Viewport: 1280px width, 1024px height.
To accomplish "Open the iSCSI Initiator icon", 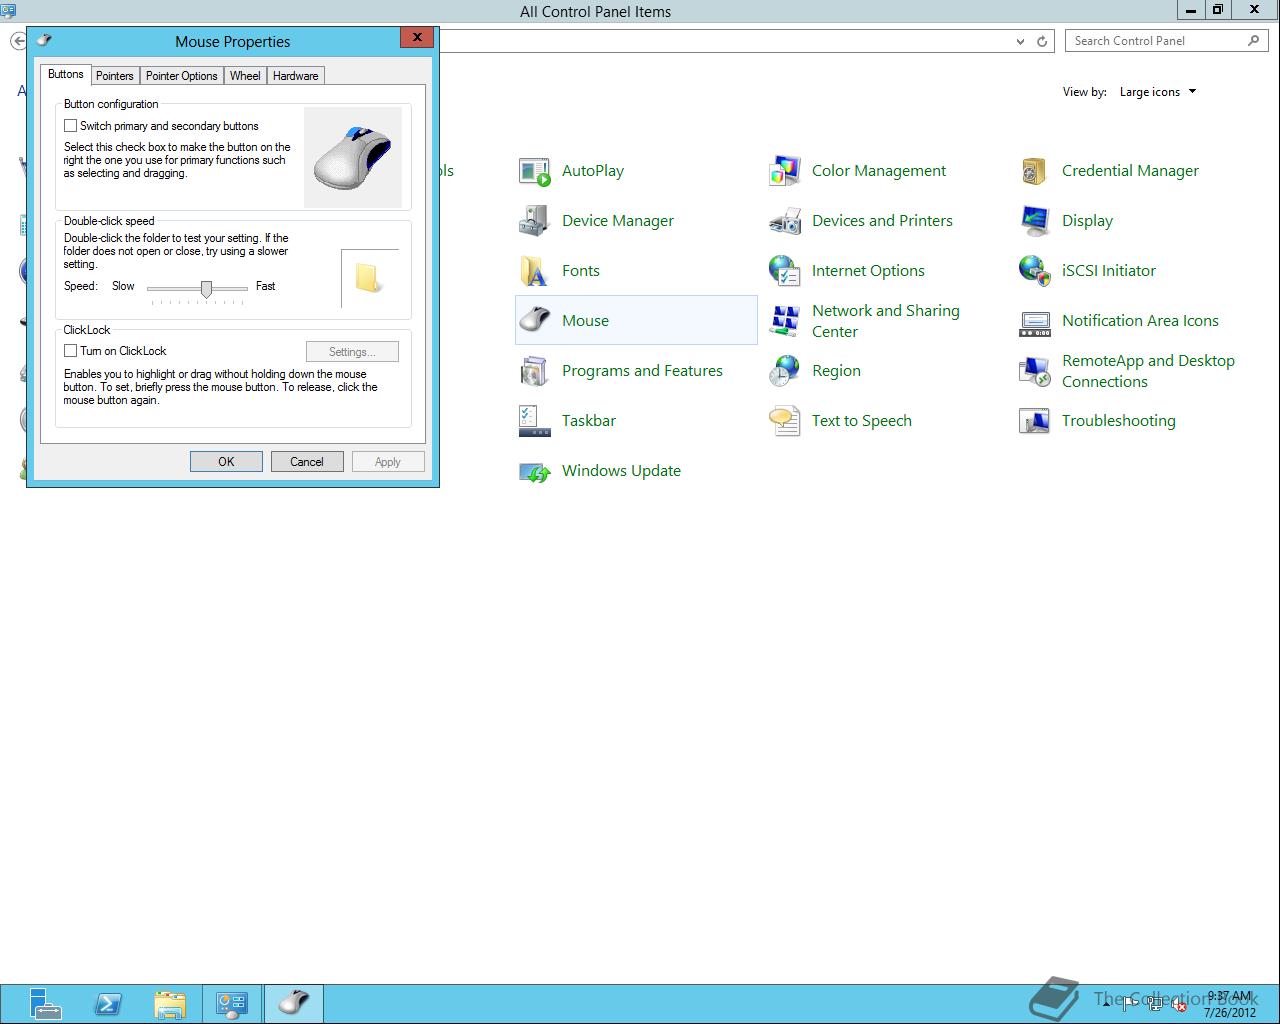I will (x=1035, y=271).
